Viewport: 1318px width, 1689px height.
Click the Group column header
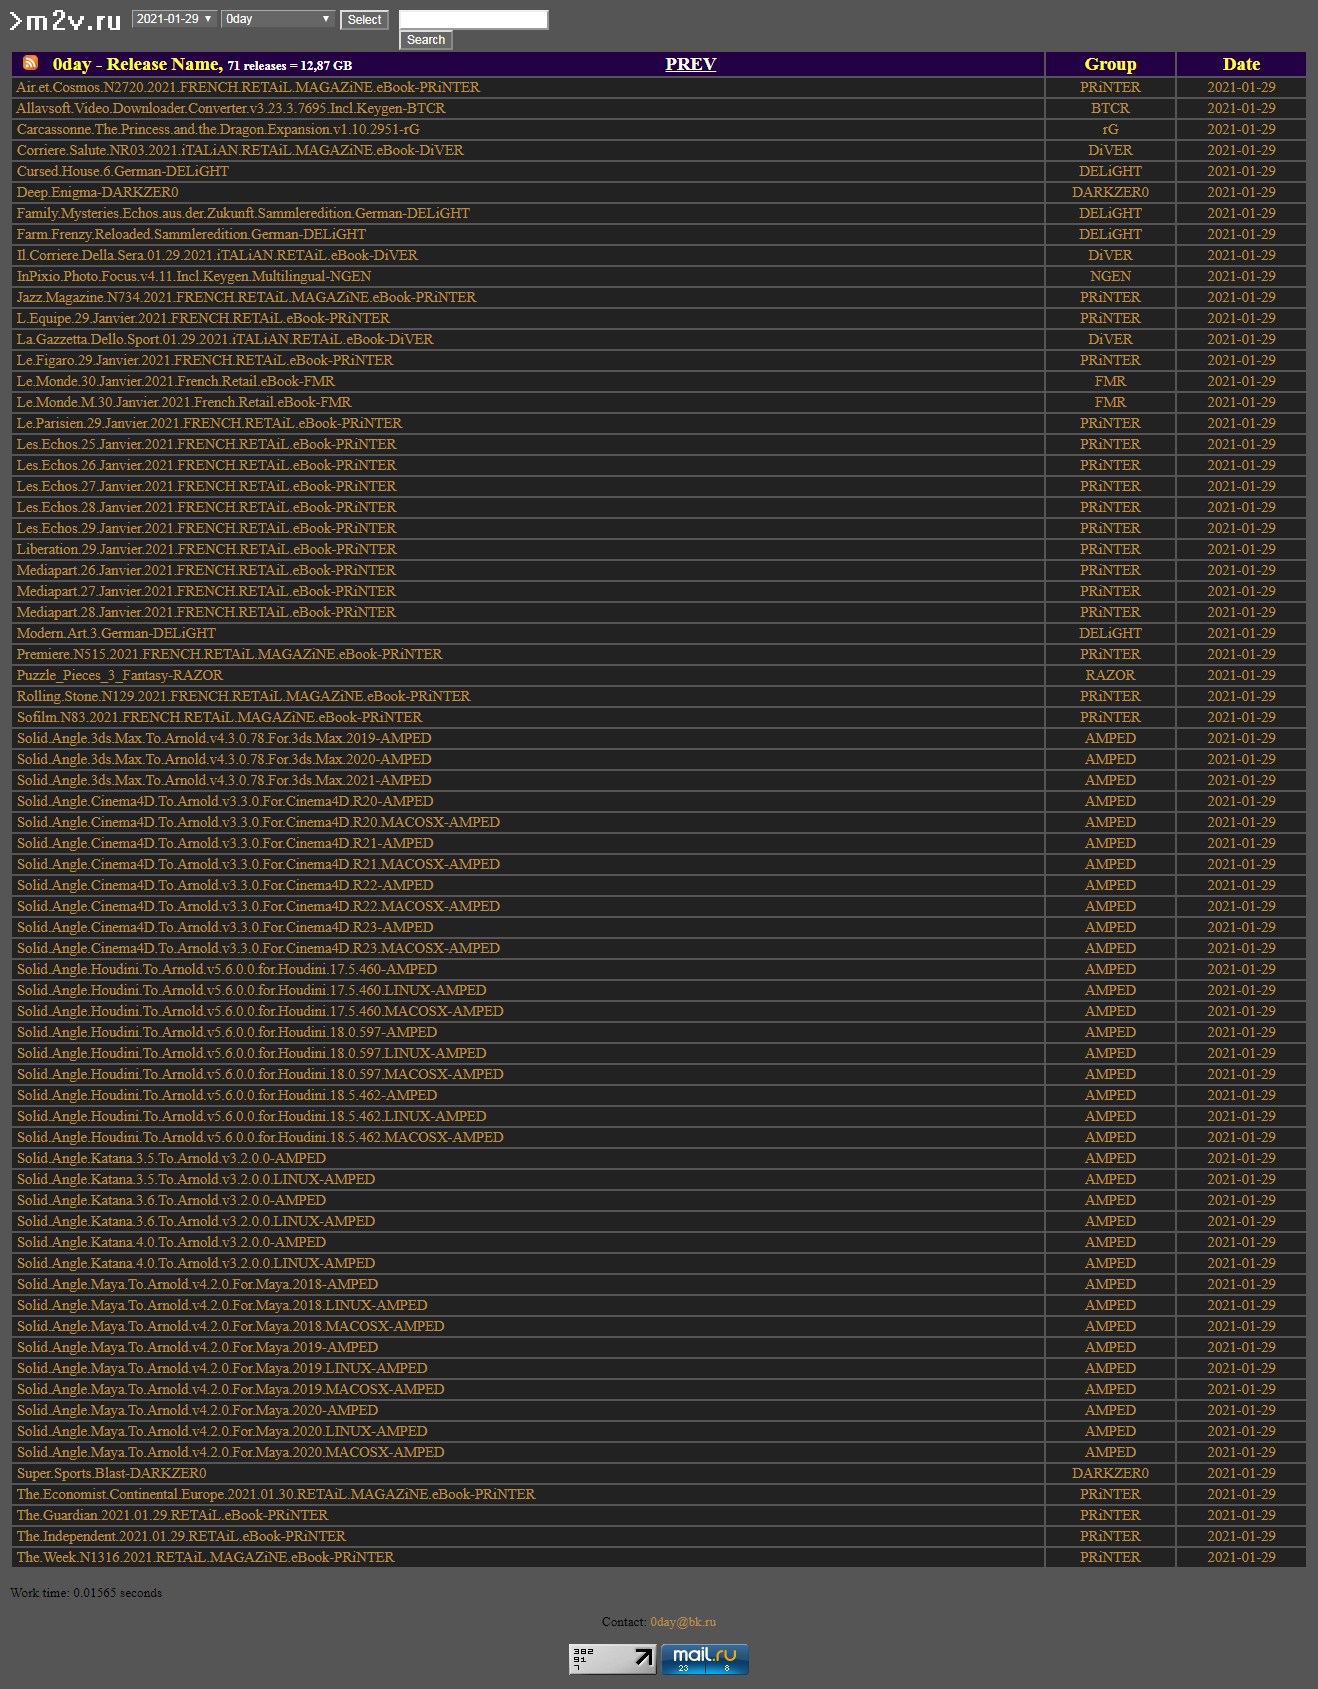(1110, 64)
